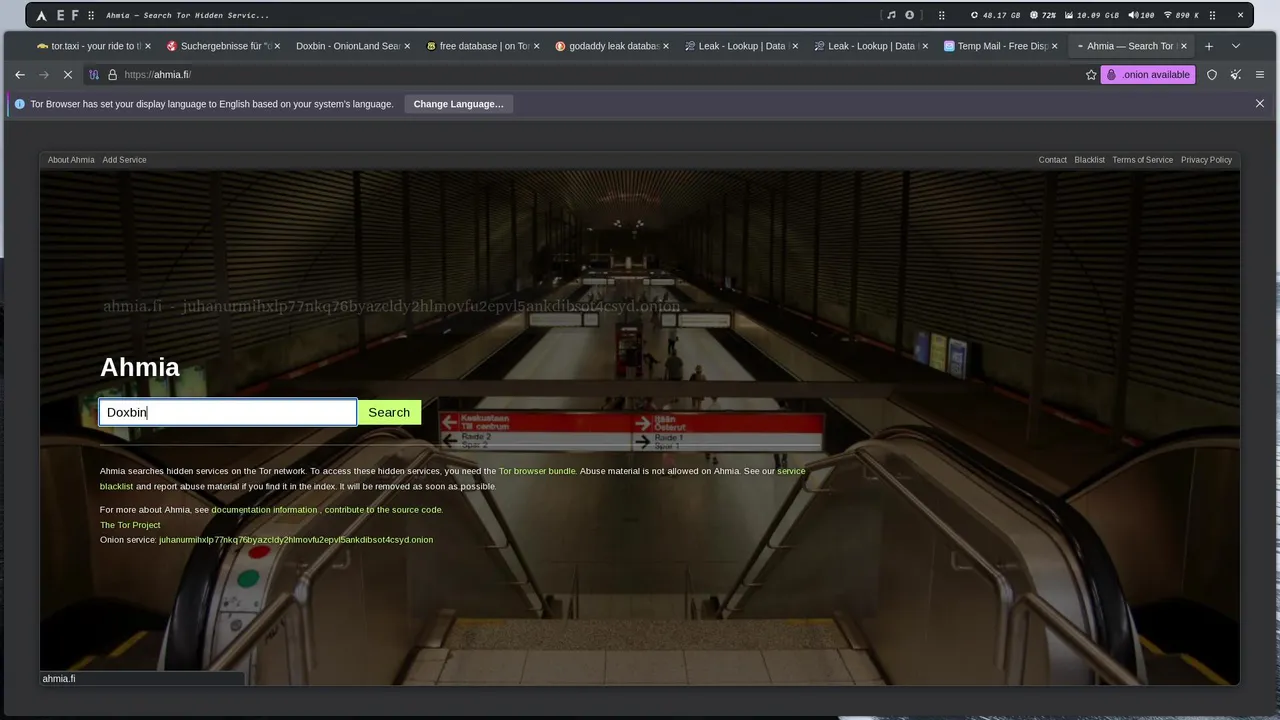Click the wifi 890 K indicator
Screen dimensions: 1280x720
click(1181, 15)
